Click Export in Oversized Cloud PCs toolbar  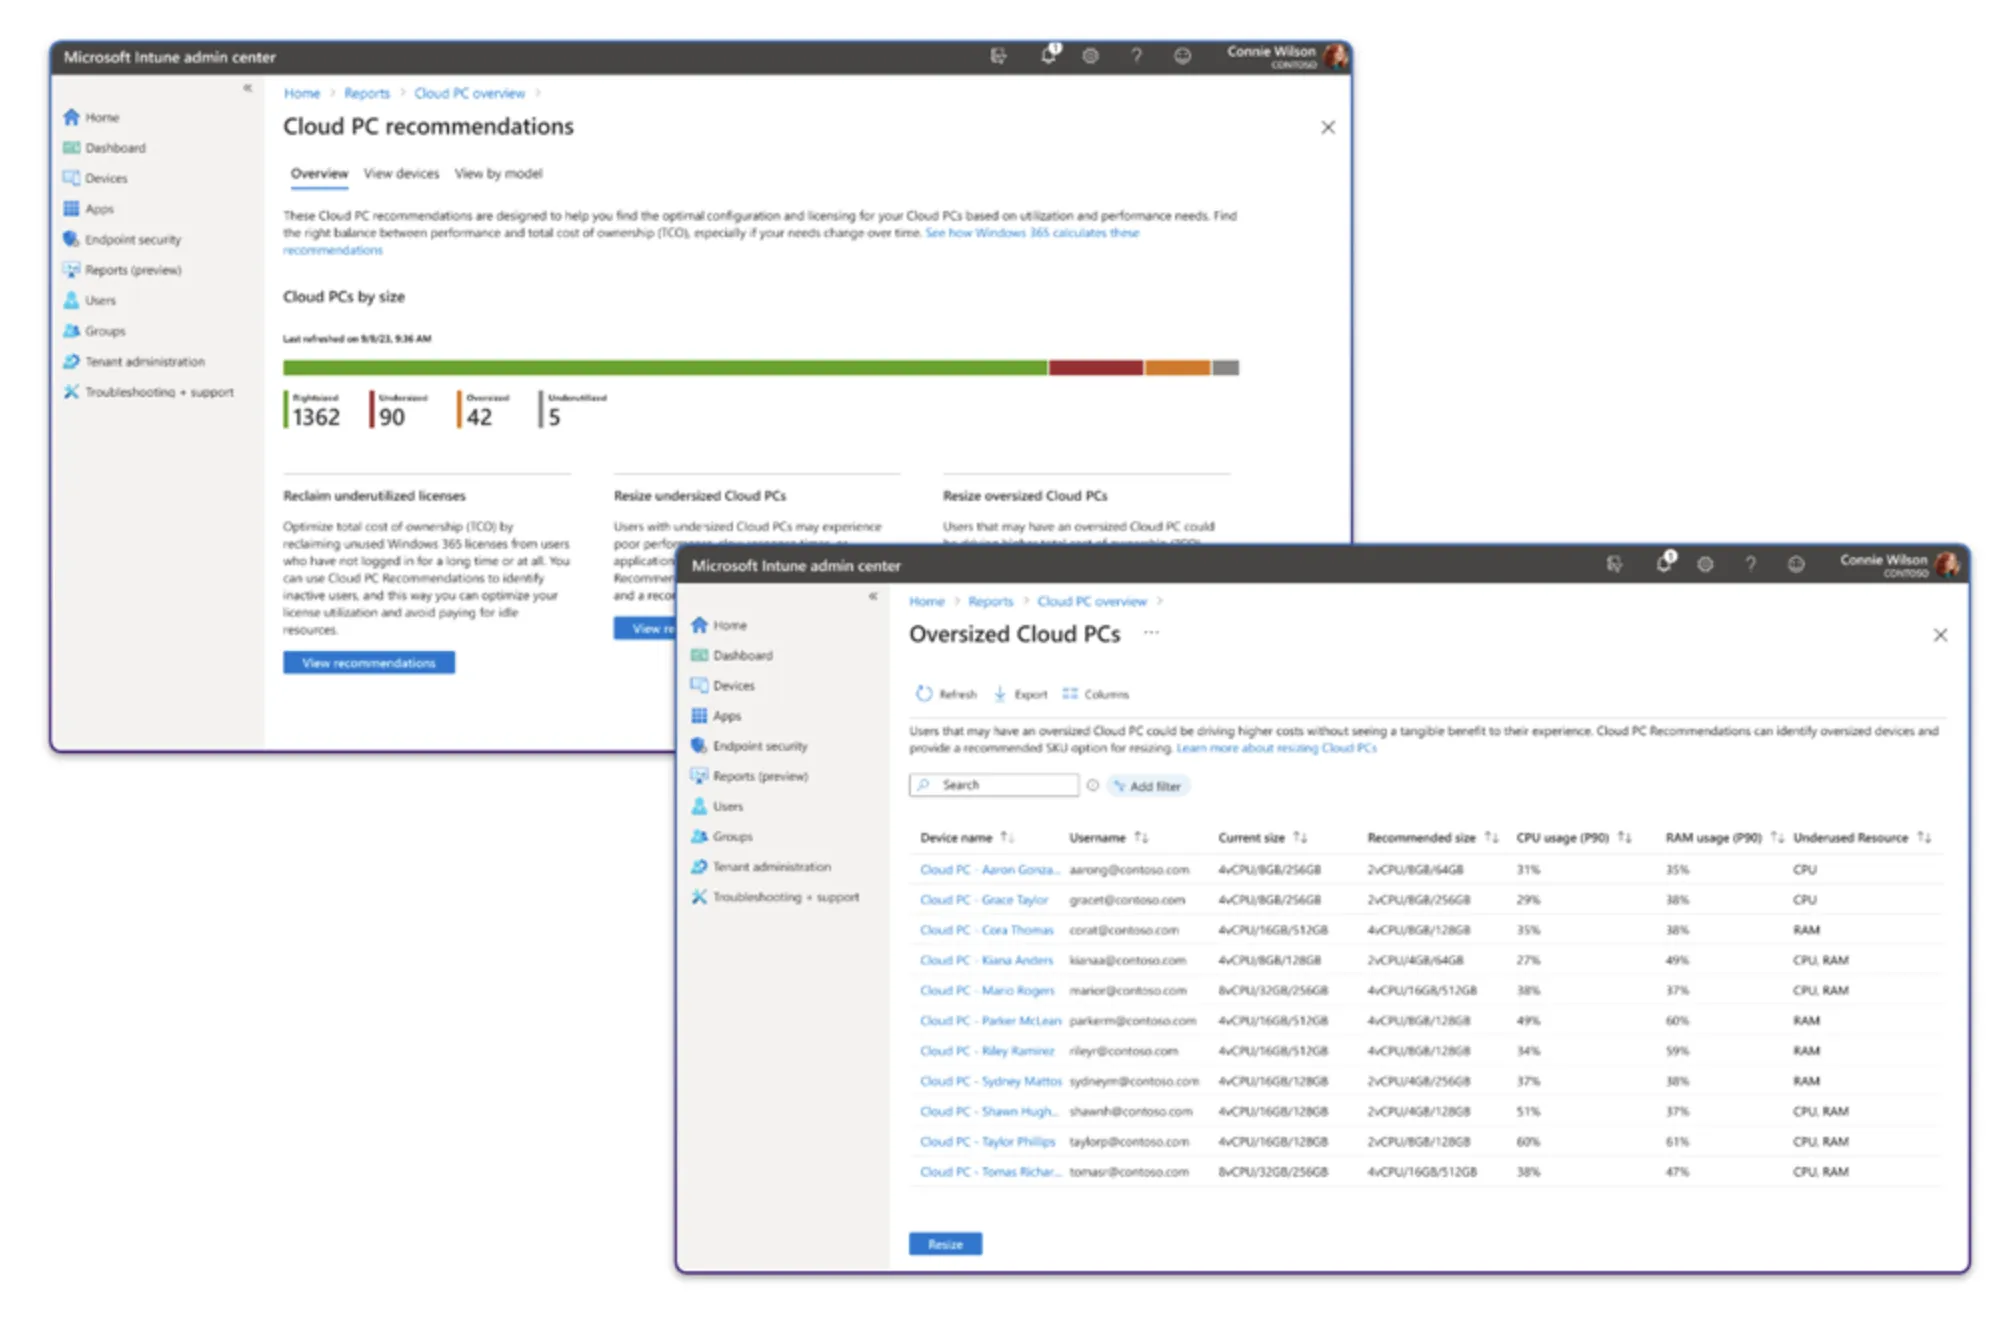(x=1020, y=694)
